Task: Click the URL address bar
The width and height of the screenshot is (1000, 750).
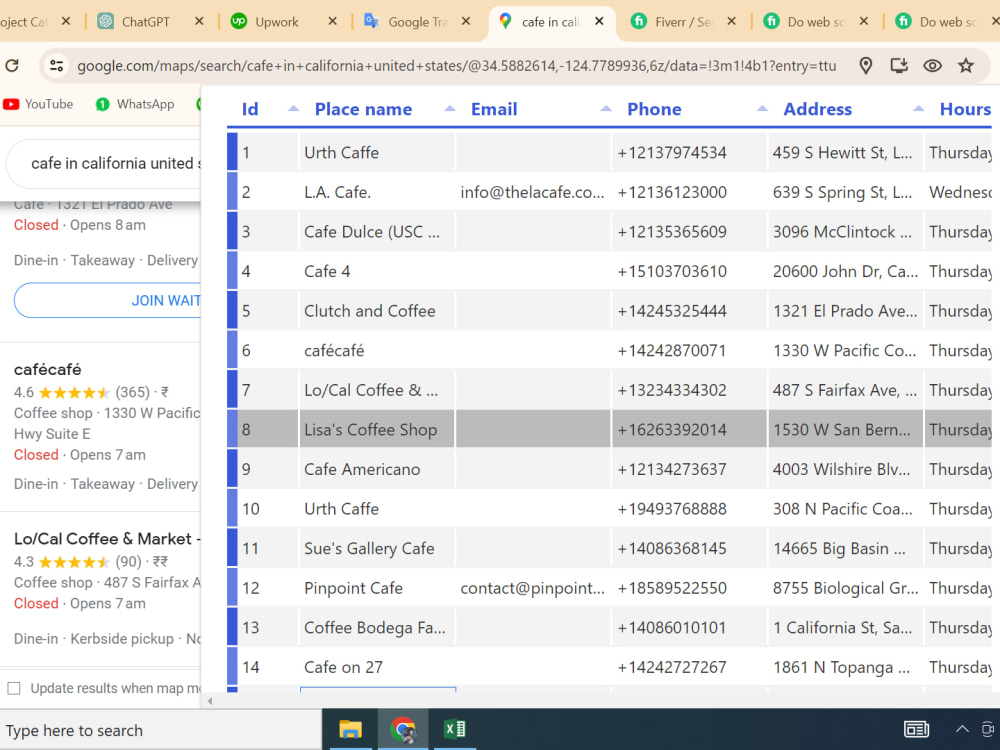Action: coord(456,66)
